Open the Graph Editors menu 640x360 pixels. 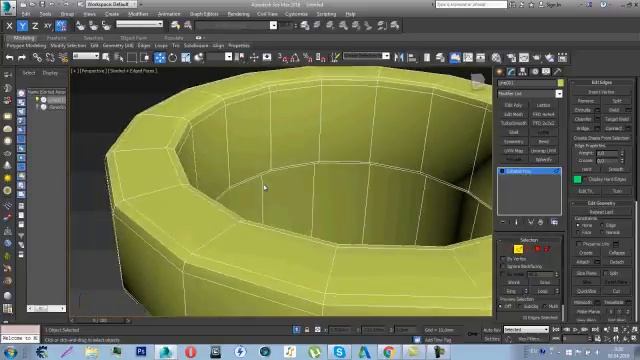point(204,14)
